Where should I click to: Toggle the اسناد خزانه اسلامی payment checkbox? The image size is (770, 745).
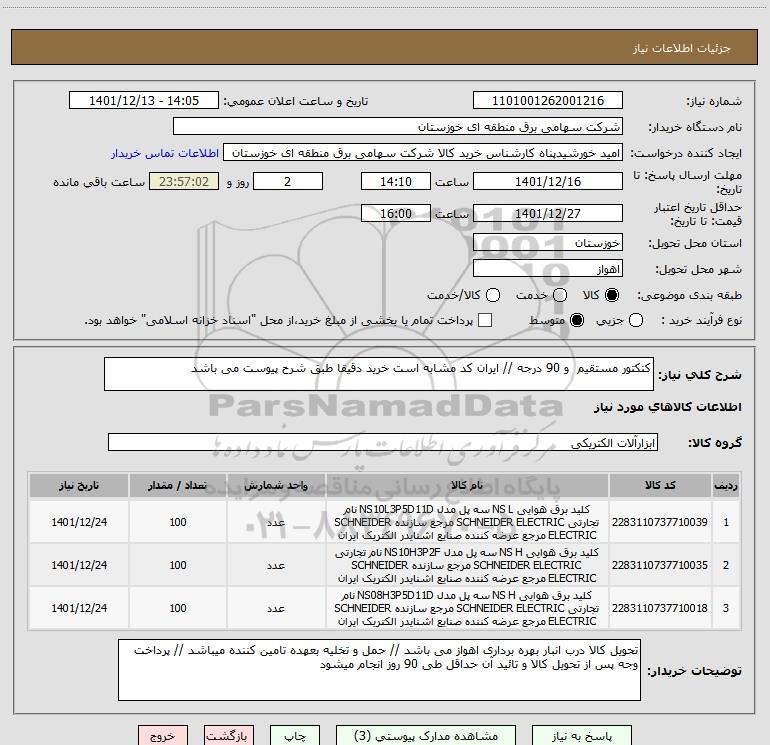coord(486,320)
